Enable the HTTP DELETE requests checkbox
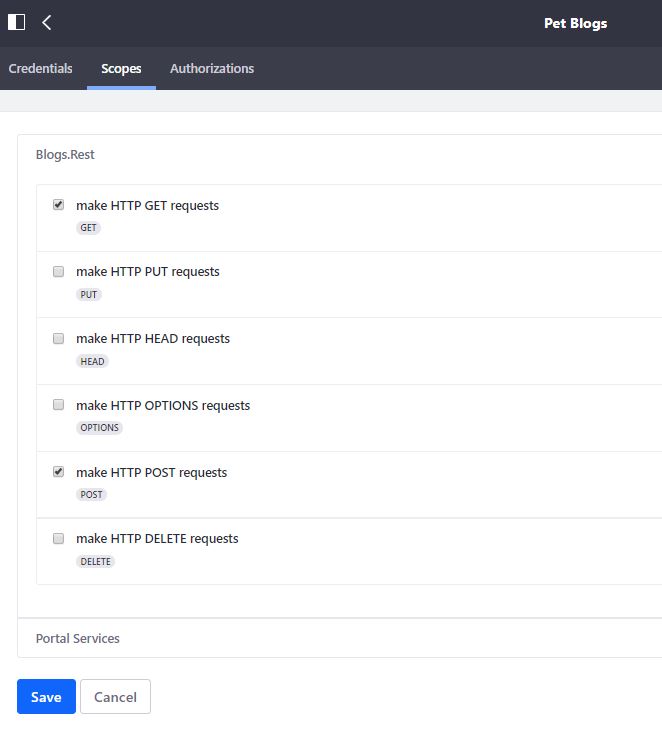 [x=58, y=538]
